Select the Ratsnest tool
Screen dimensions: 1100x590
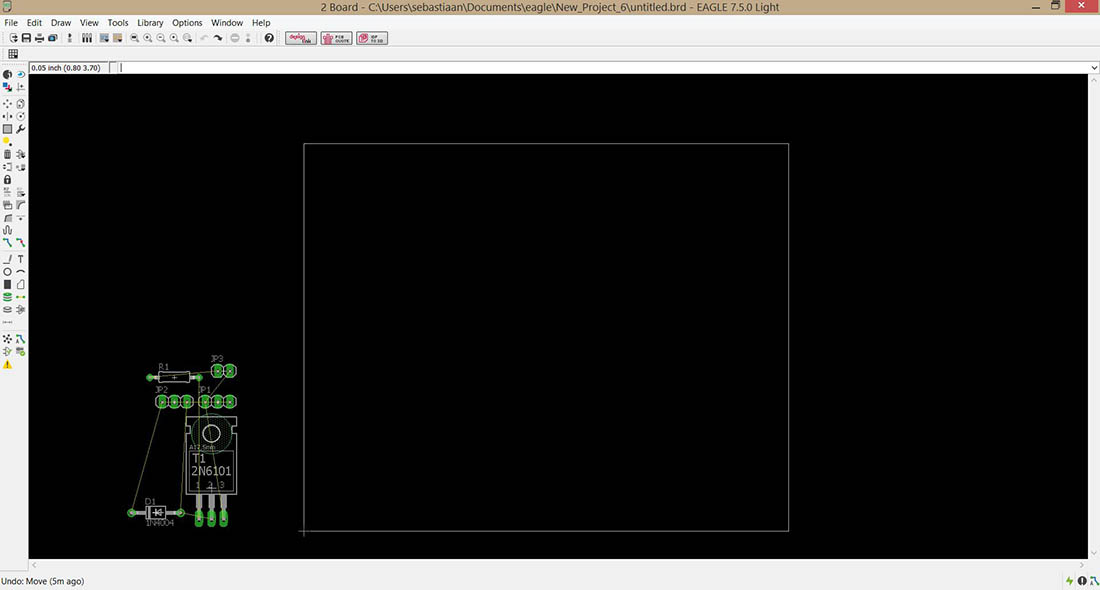click(7, 339)
